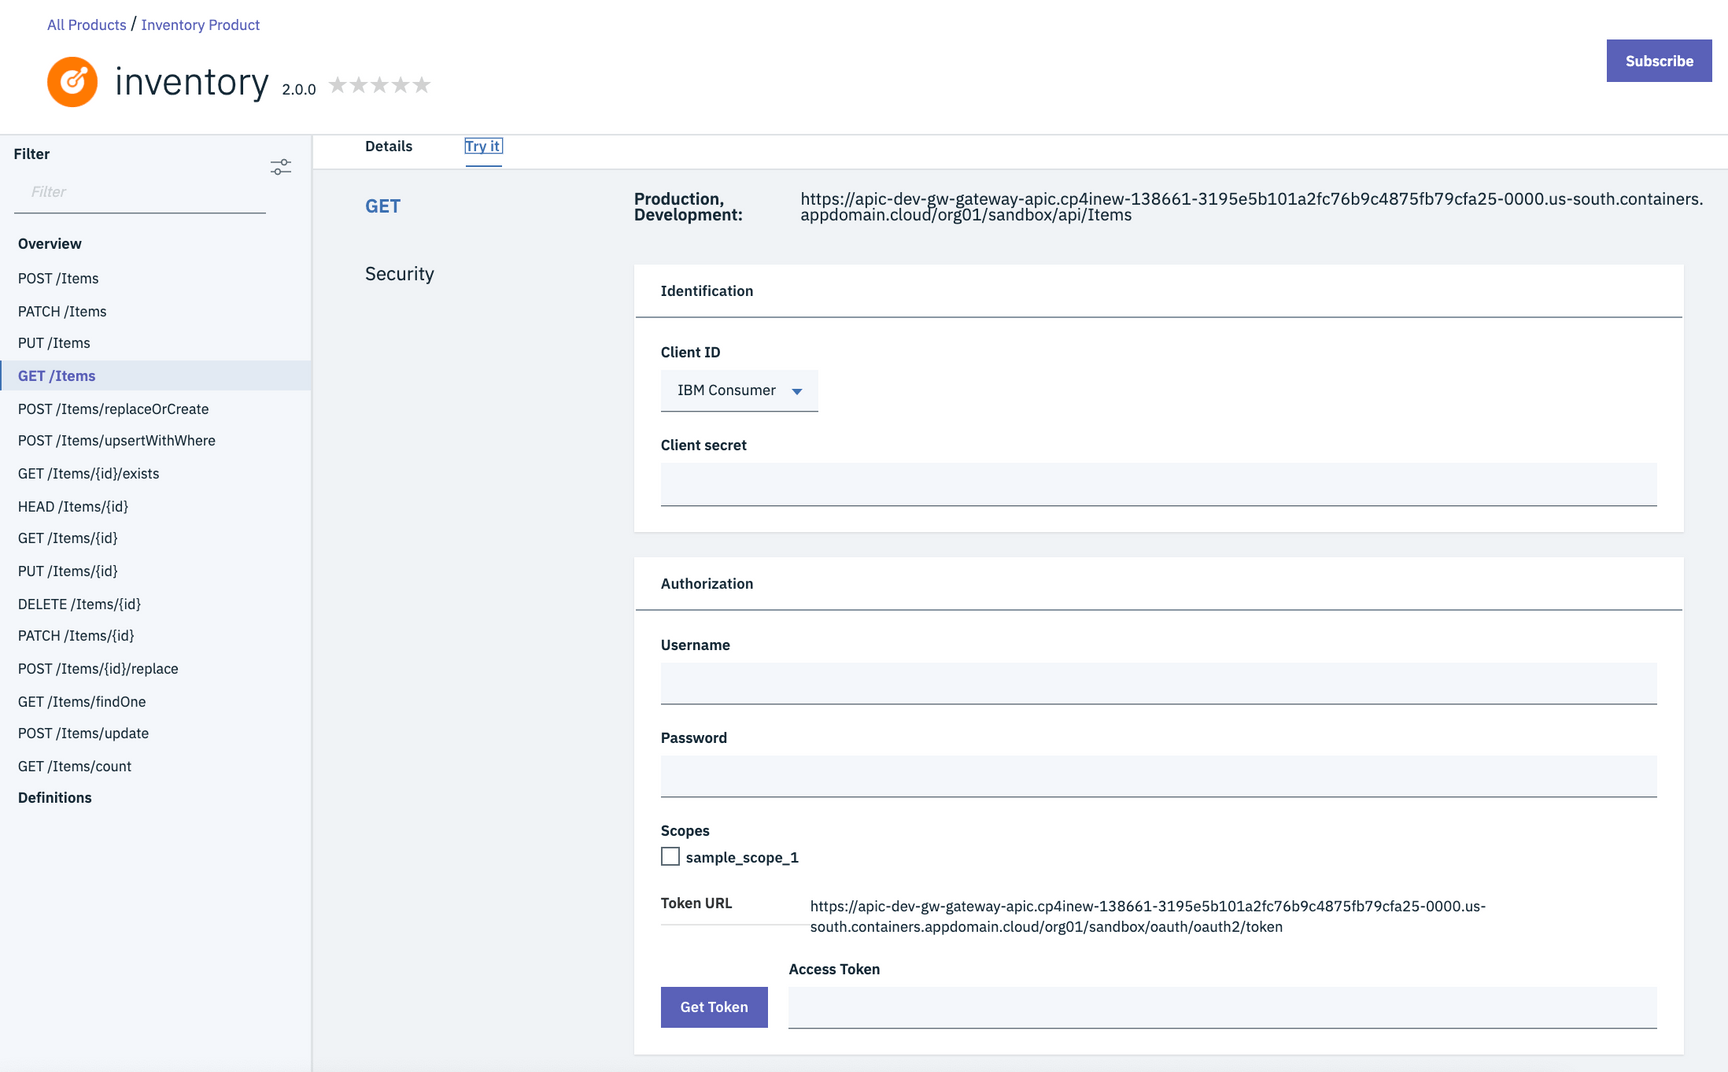Click the sidebar Filter search box
This screenshot has width=1728, height=1072.
(x=139, y=191)
